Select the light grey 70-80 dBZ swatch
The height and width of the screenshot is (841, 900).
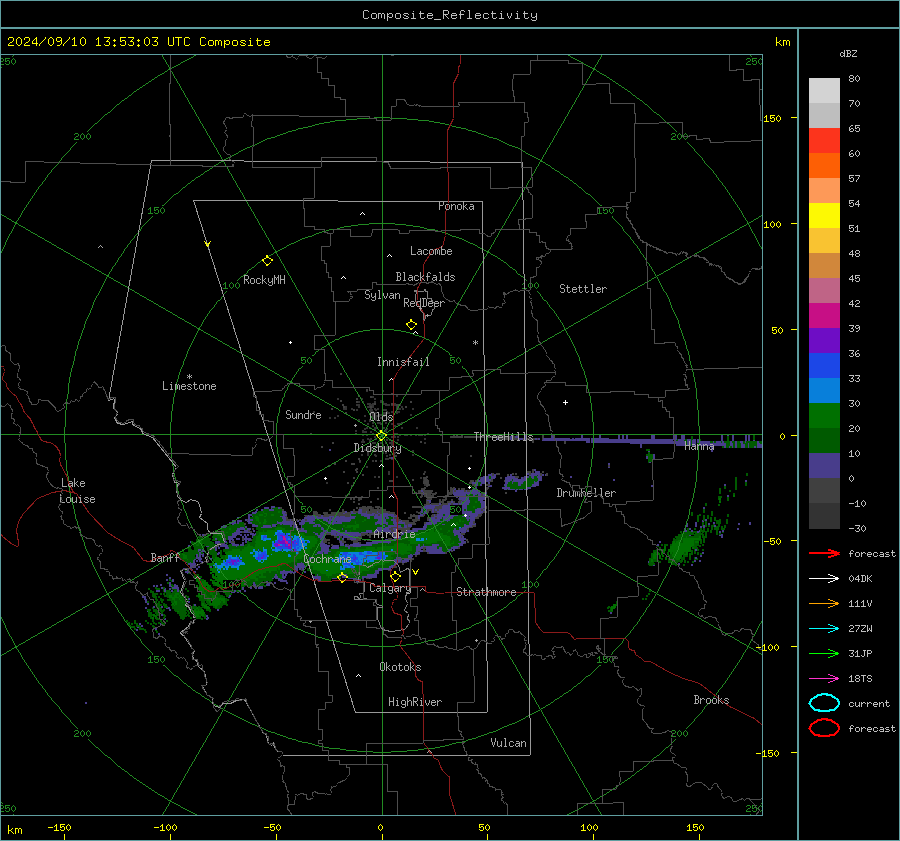click(x=824, y=90)
